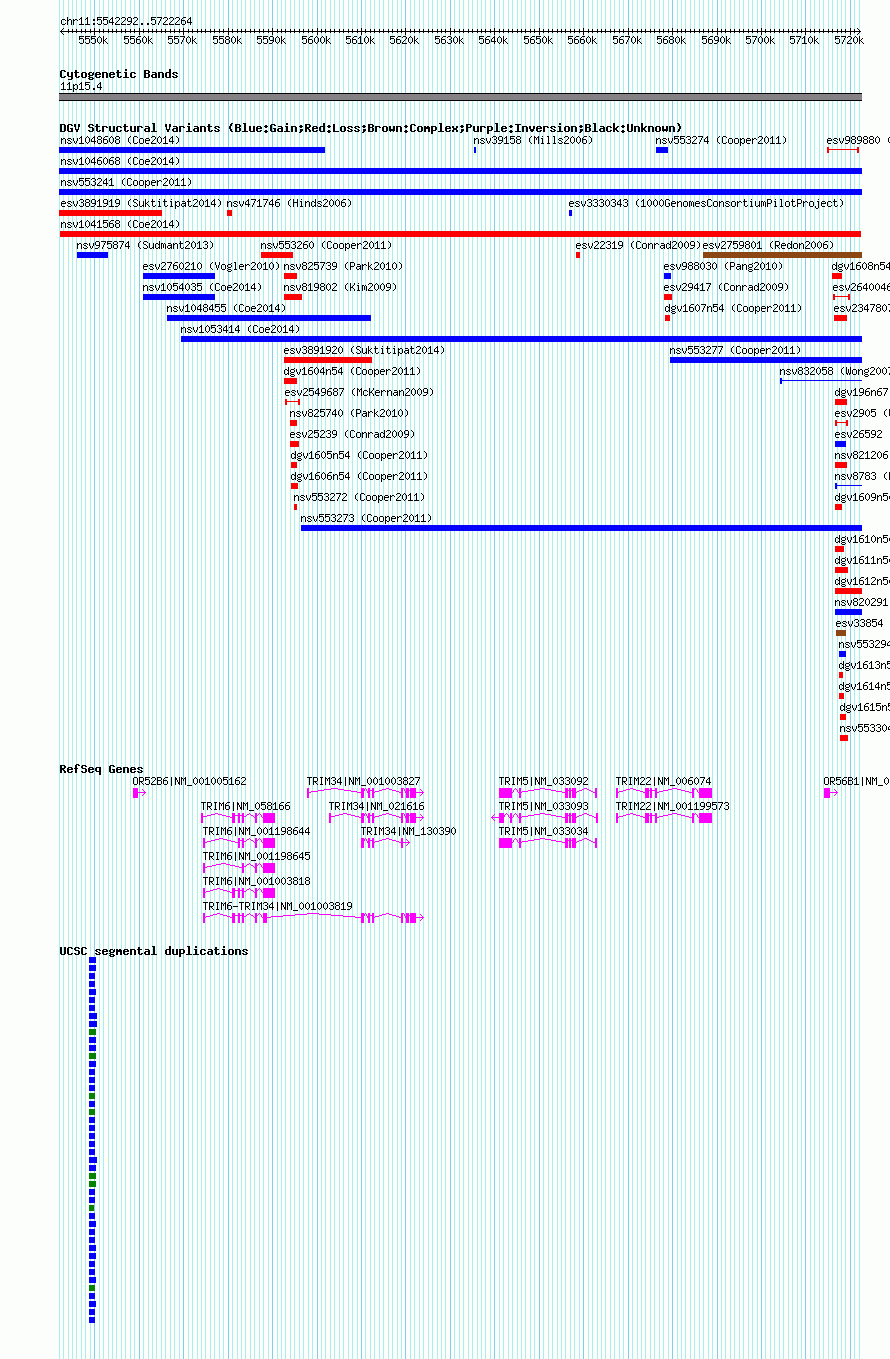Click nsv471746 (Hinds2006) variant label
Screen dimensions: 890x1359
(289, 203)
